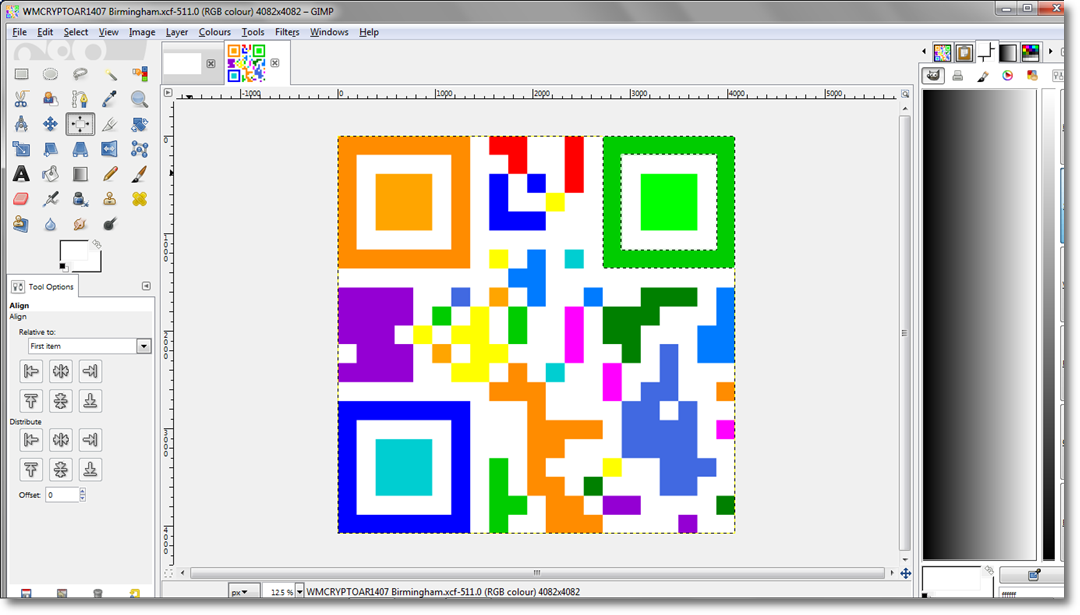Select the Scale tool
The width and height of the screenshot is (1080, 615).
point(21,149)
